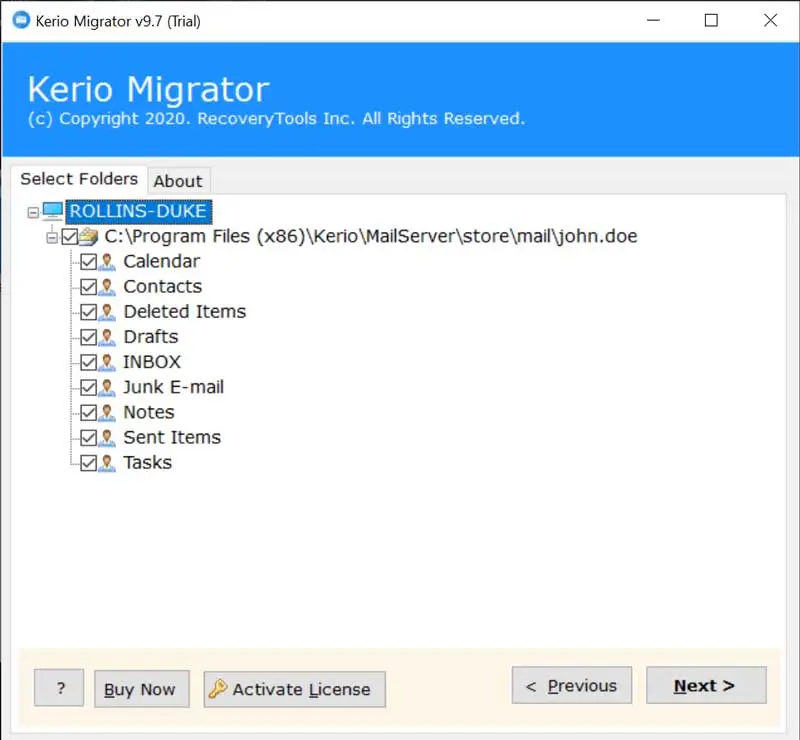Click the INBOX folder user icon

tap(108, 362)
